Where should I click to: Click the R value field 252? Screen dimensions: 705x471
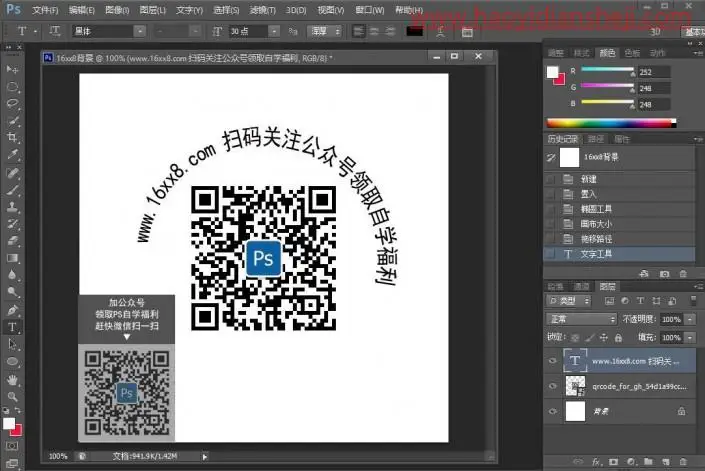click(x=654, y=72)
